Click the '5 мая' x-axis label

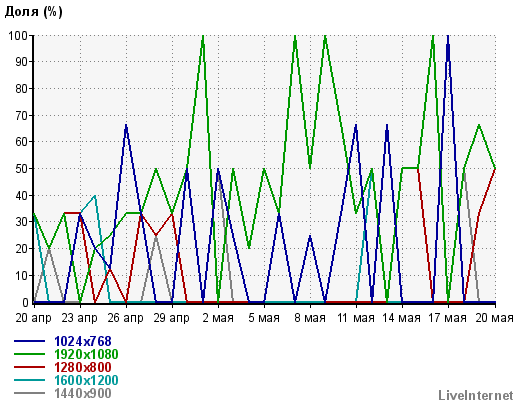[x=264, y=318]
